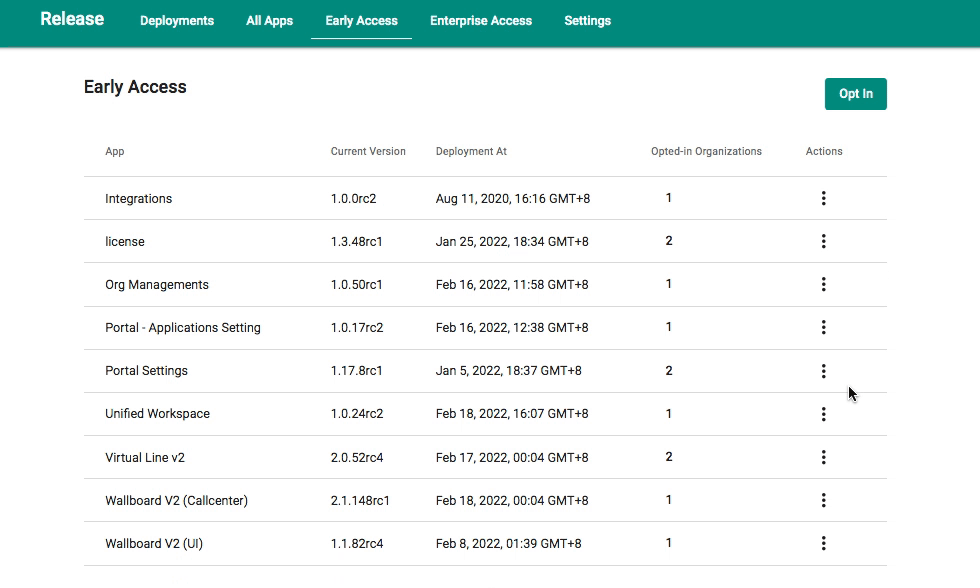Select the Portal Settings app name
980x588 pixels.
pos(146,371)
